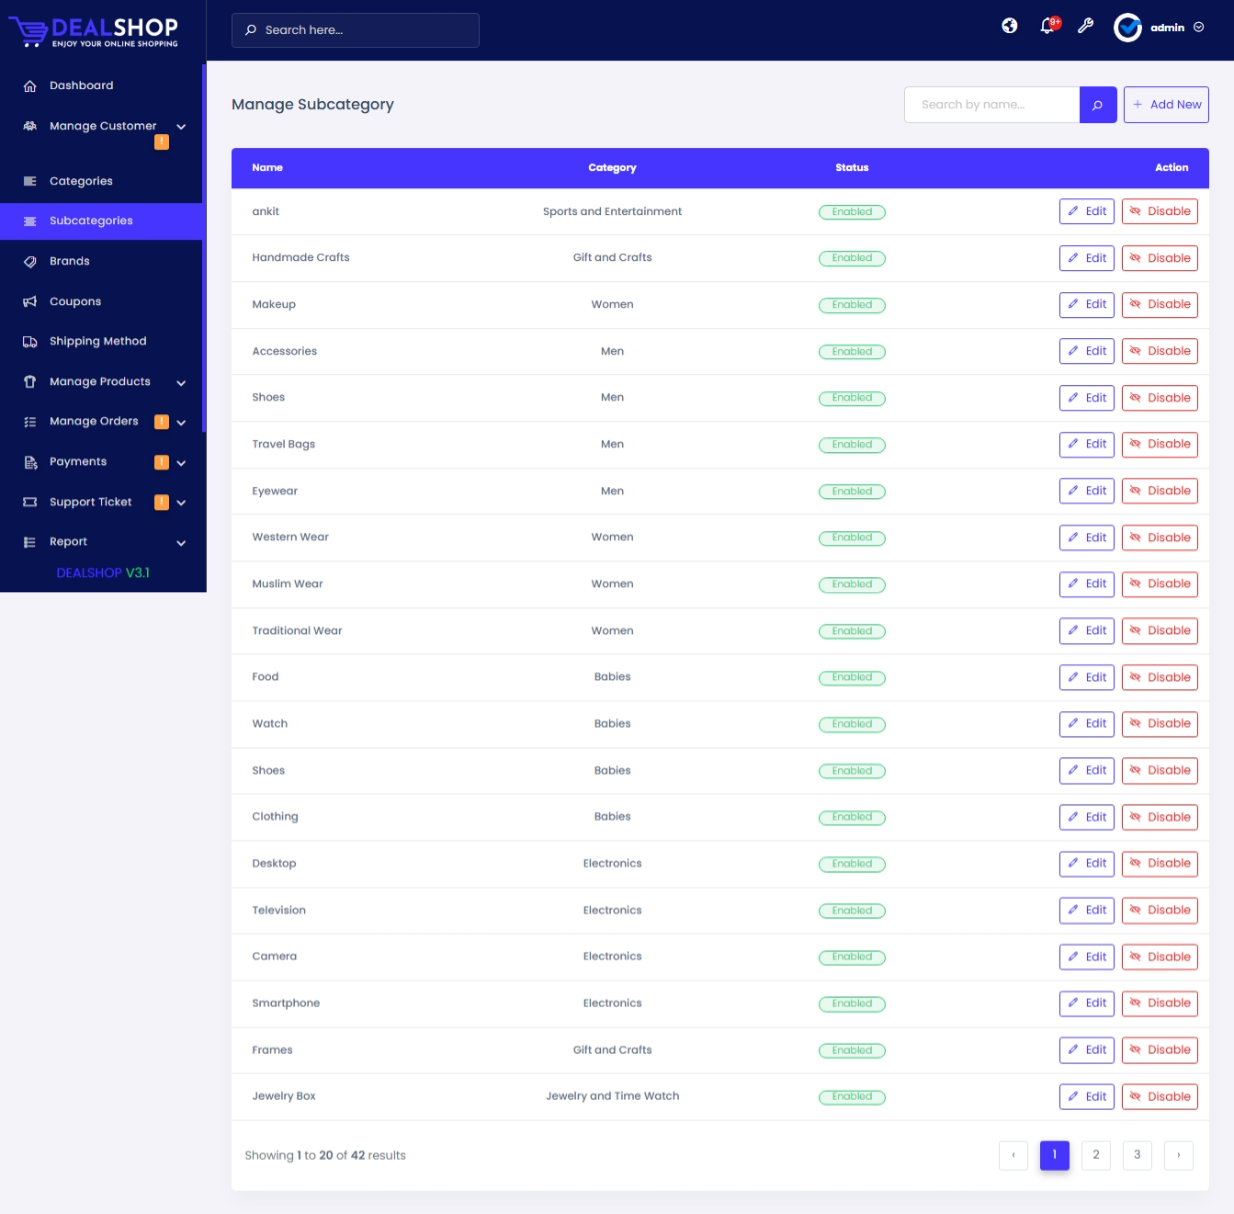Click the Add New button
Screen dimensions: 1234x1214
point(1165,105)
